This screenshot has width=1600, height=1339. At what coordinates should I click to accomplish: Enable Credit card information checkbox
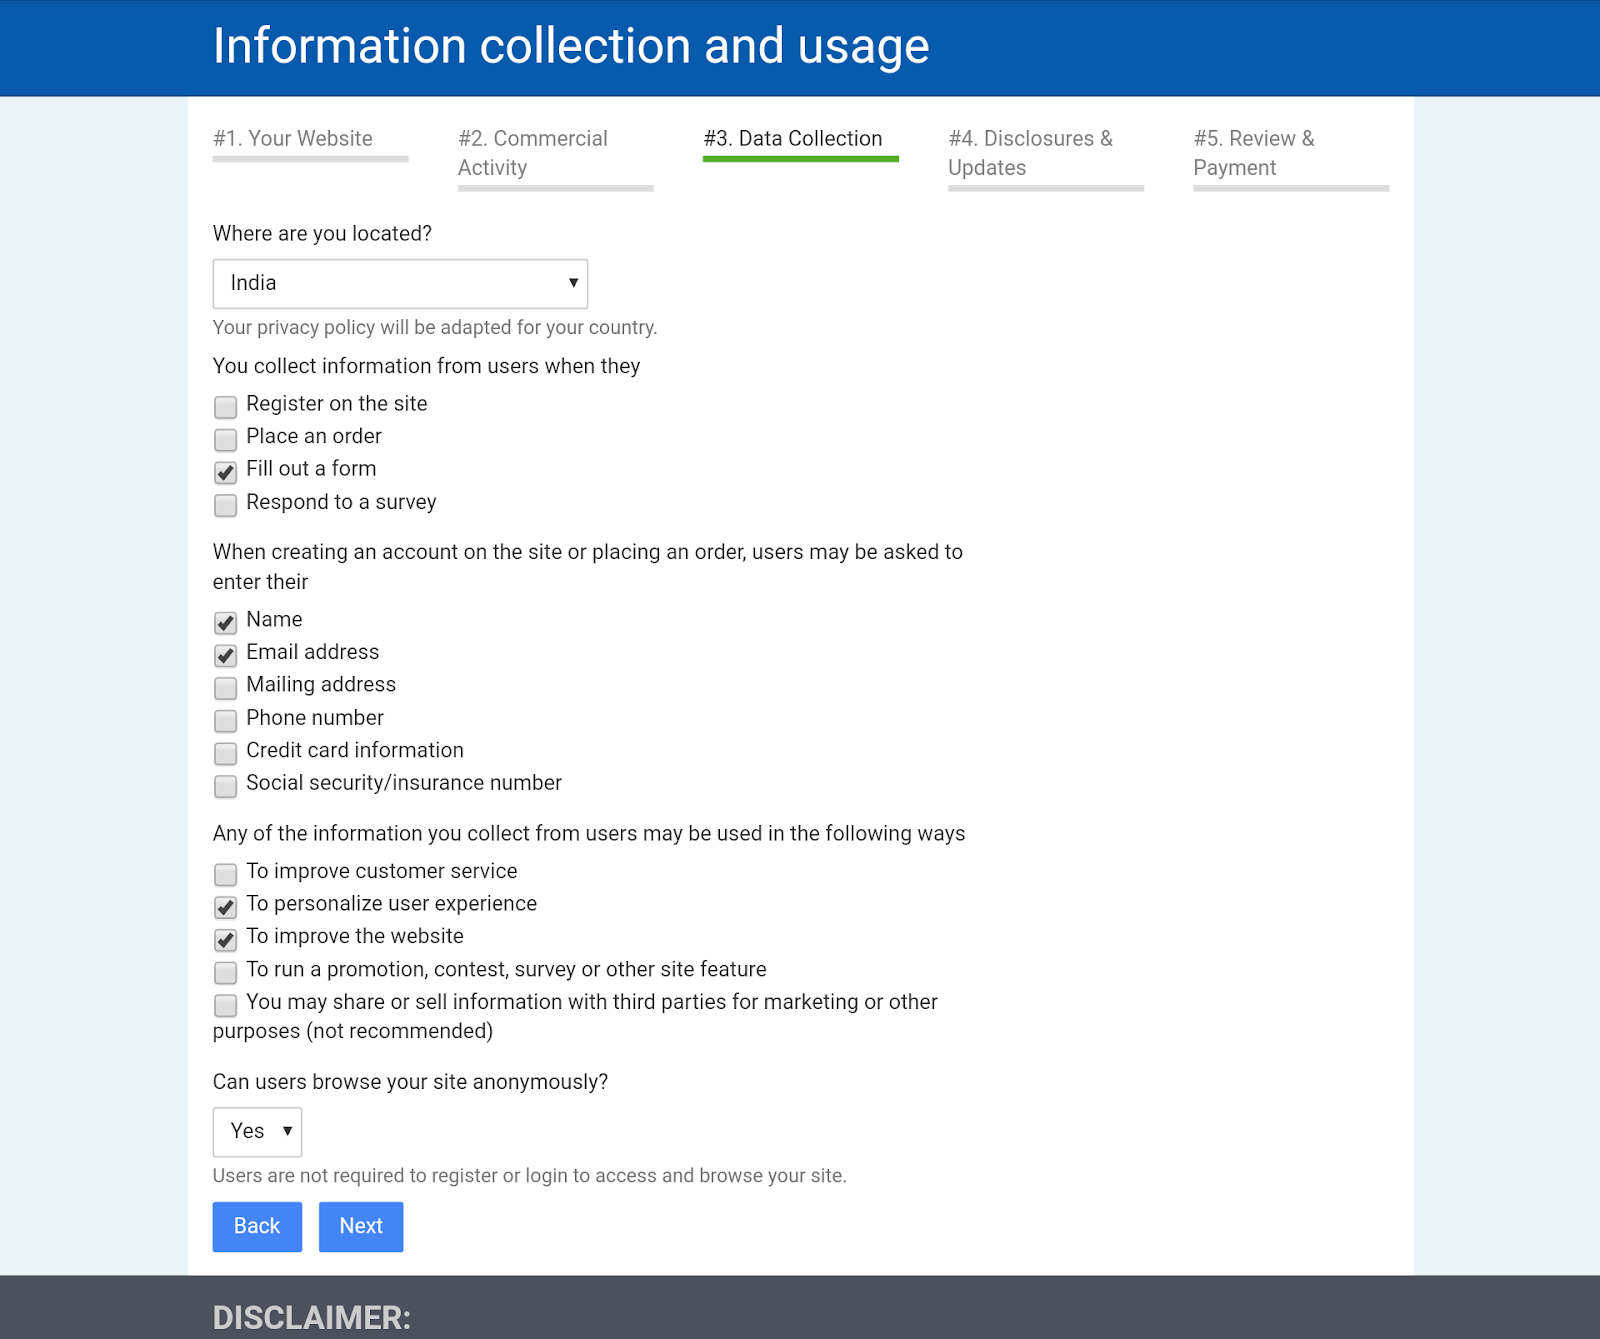[x=226, y=753]
